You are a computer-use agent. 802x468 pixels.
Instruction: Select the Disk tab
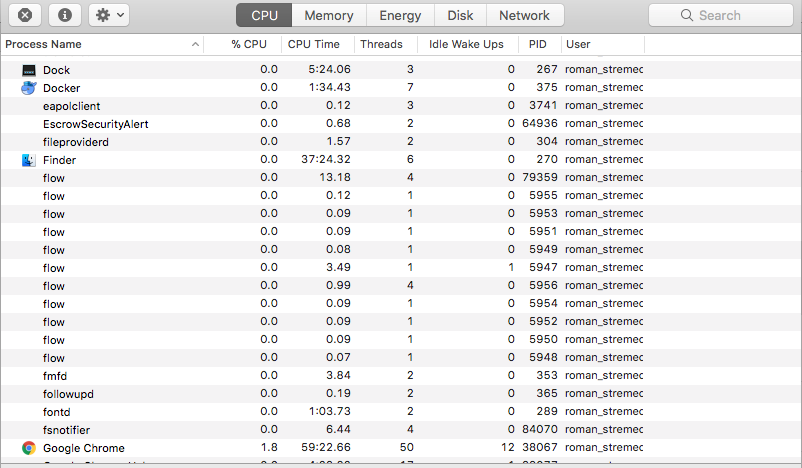[460, 15]
